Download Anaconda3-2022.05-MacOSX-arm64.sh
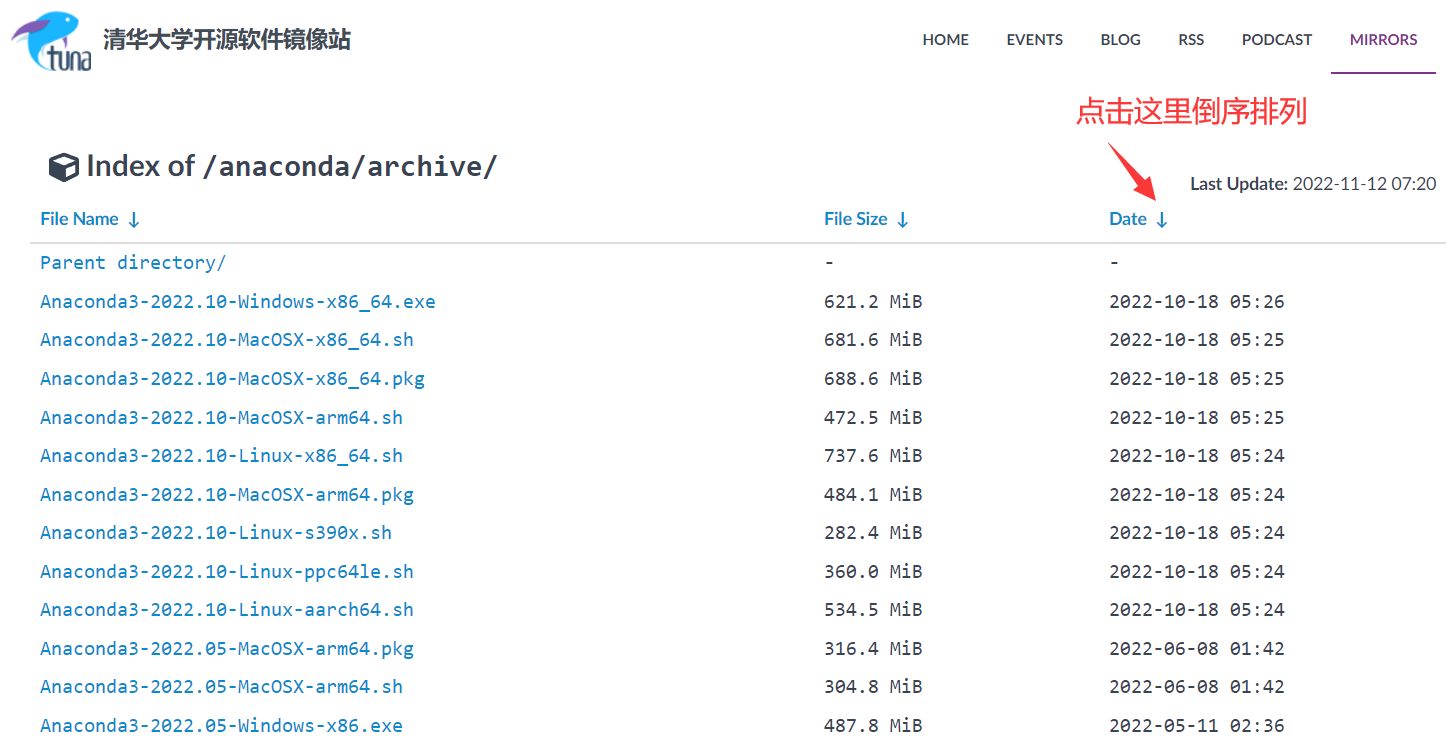 point(221,687)
